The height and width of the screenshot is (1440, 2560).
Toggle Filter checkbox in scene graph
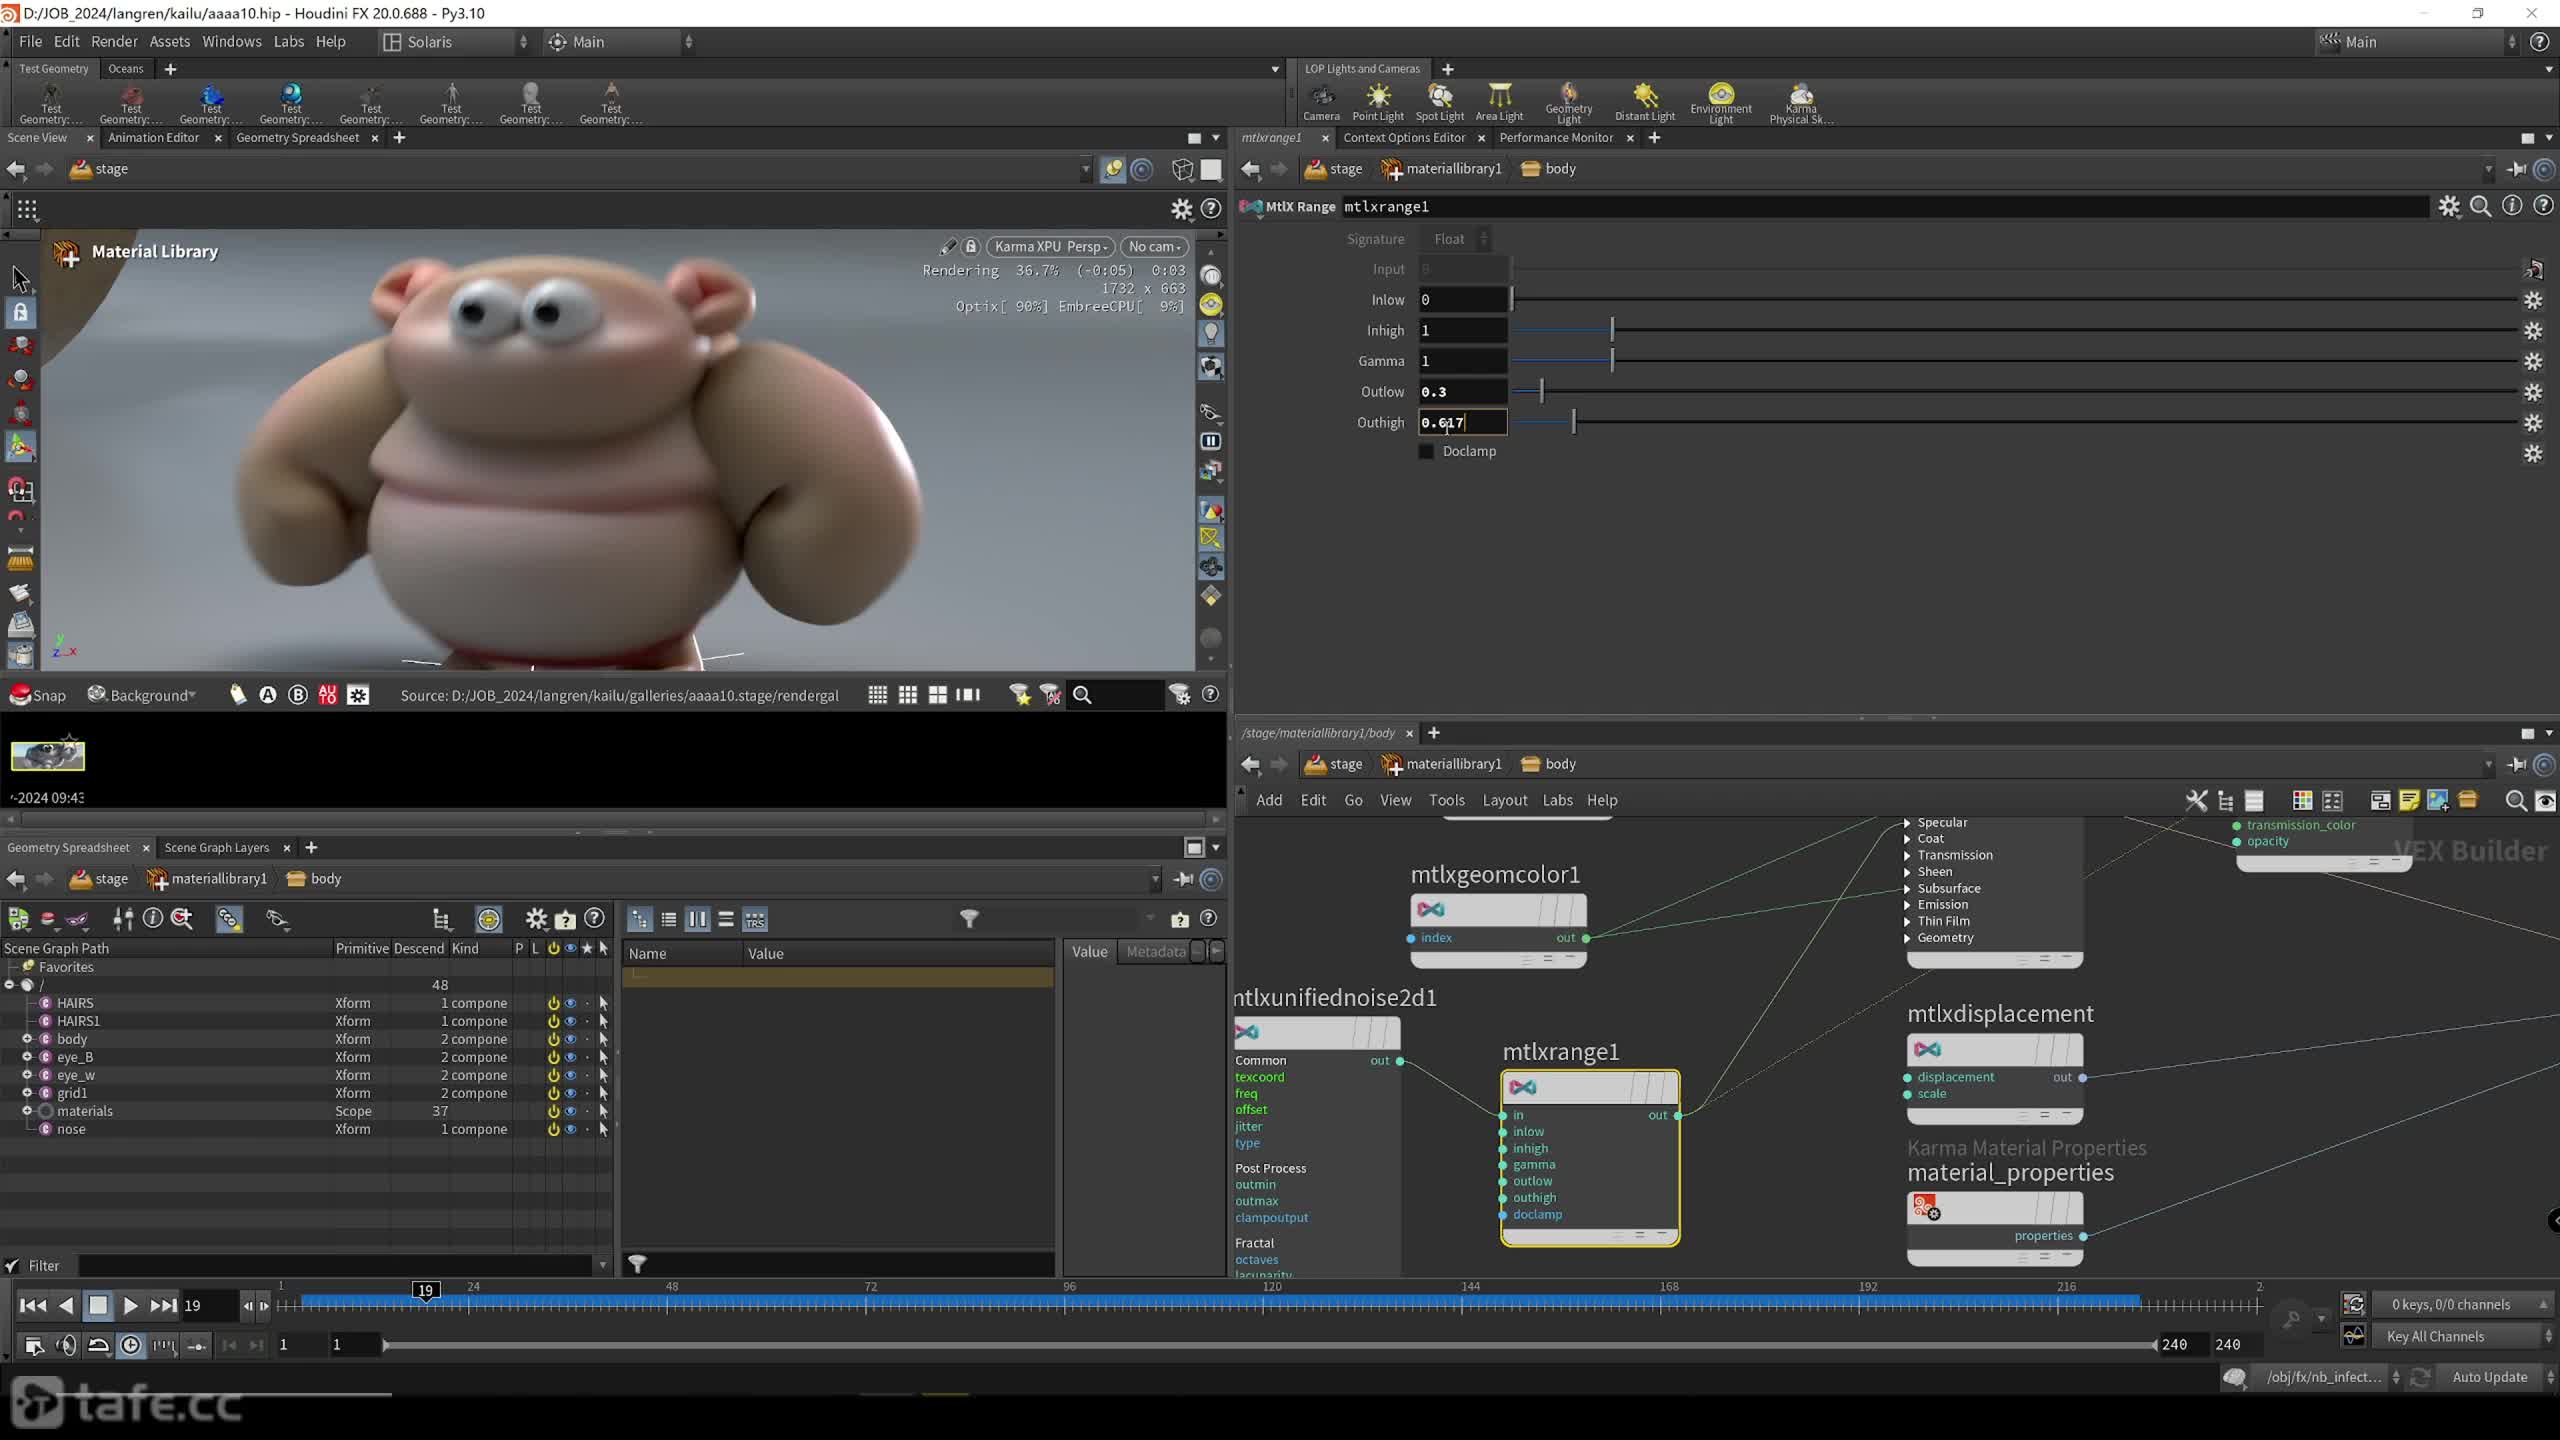(12, 1265)
